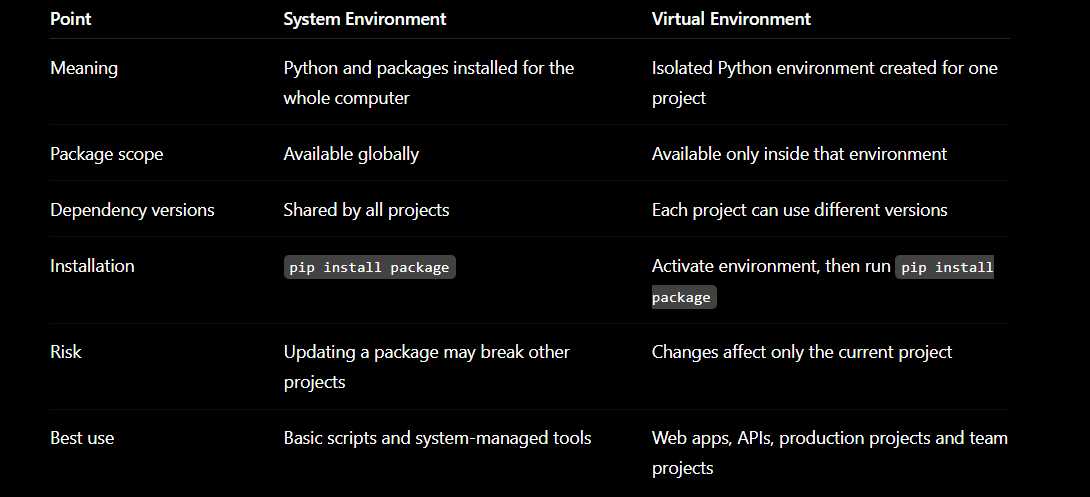The height and width of the screenshot is (497, 1090).
Task: Select the Package scope row label
Action: tap(106, 154)
